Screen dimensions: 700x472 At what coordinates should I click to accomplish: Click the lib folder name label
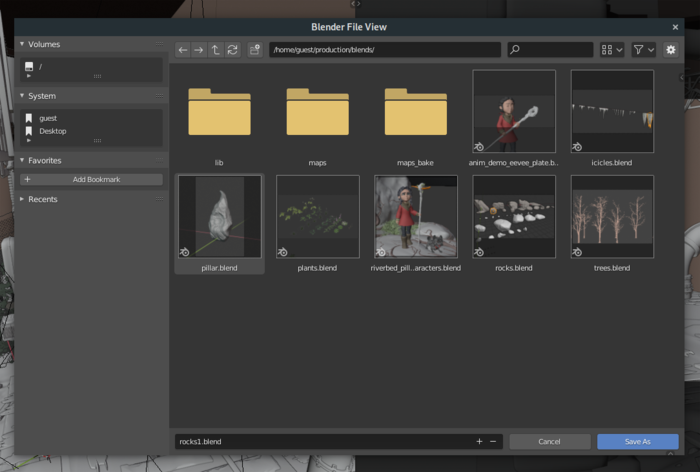point(219,163)
